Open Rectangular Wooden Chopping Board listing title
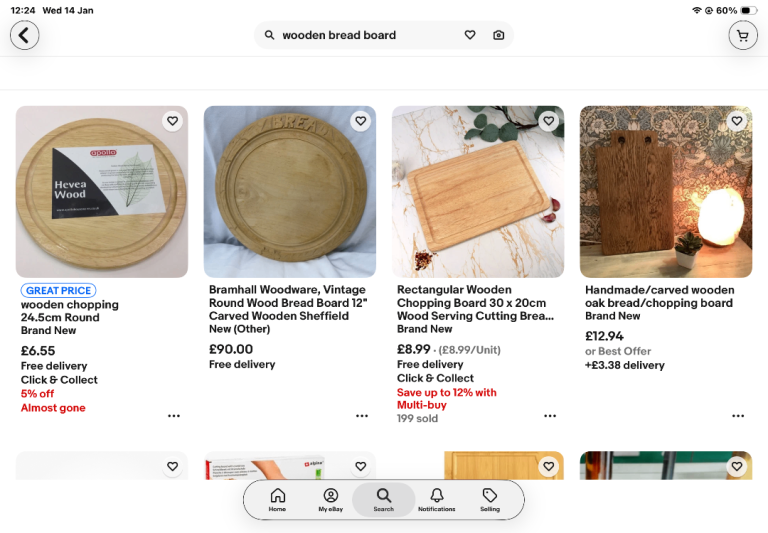 [x=473, y=303]
